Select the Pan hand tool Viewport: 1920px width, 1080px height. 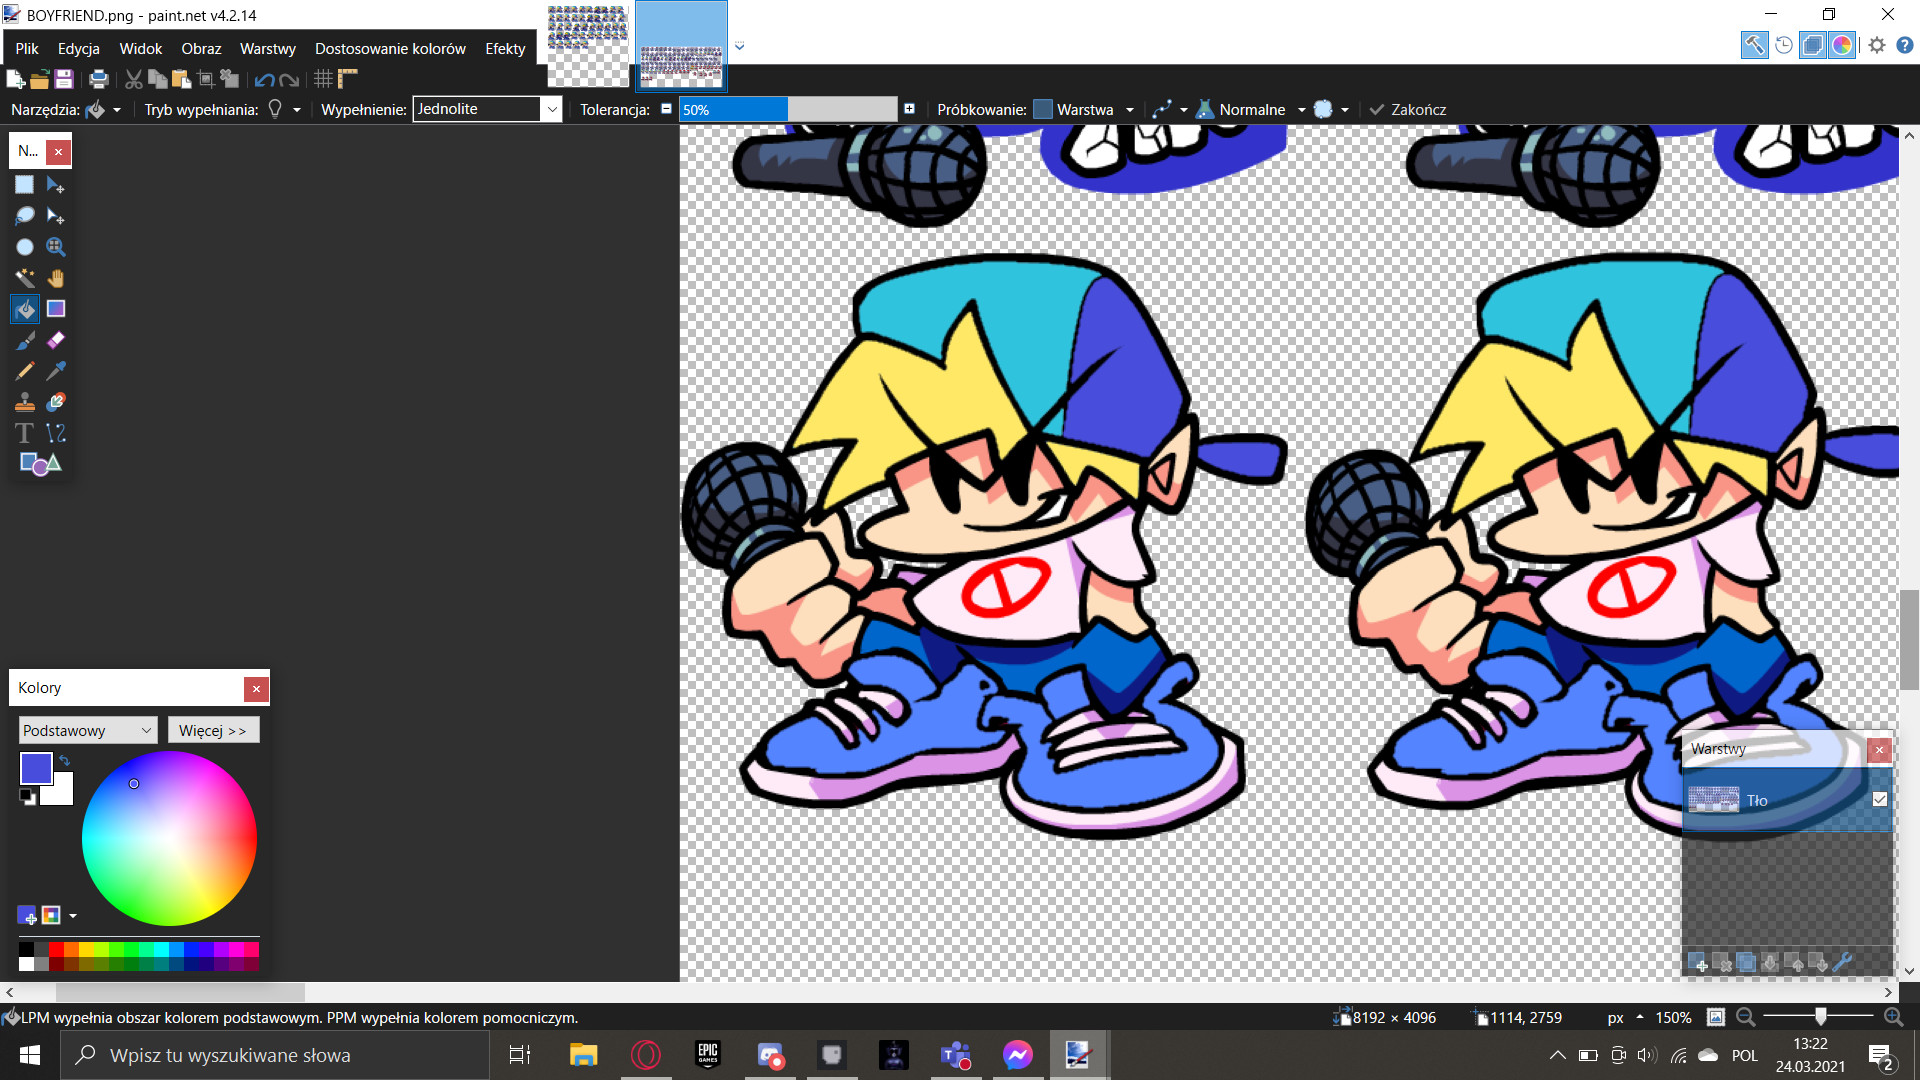[56, 278]
